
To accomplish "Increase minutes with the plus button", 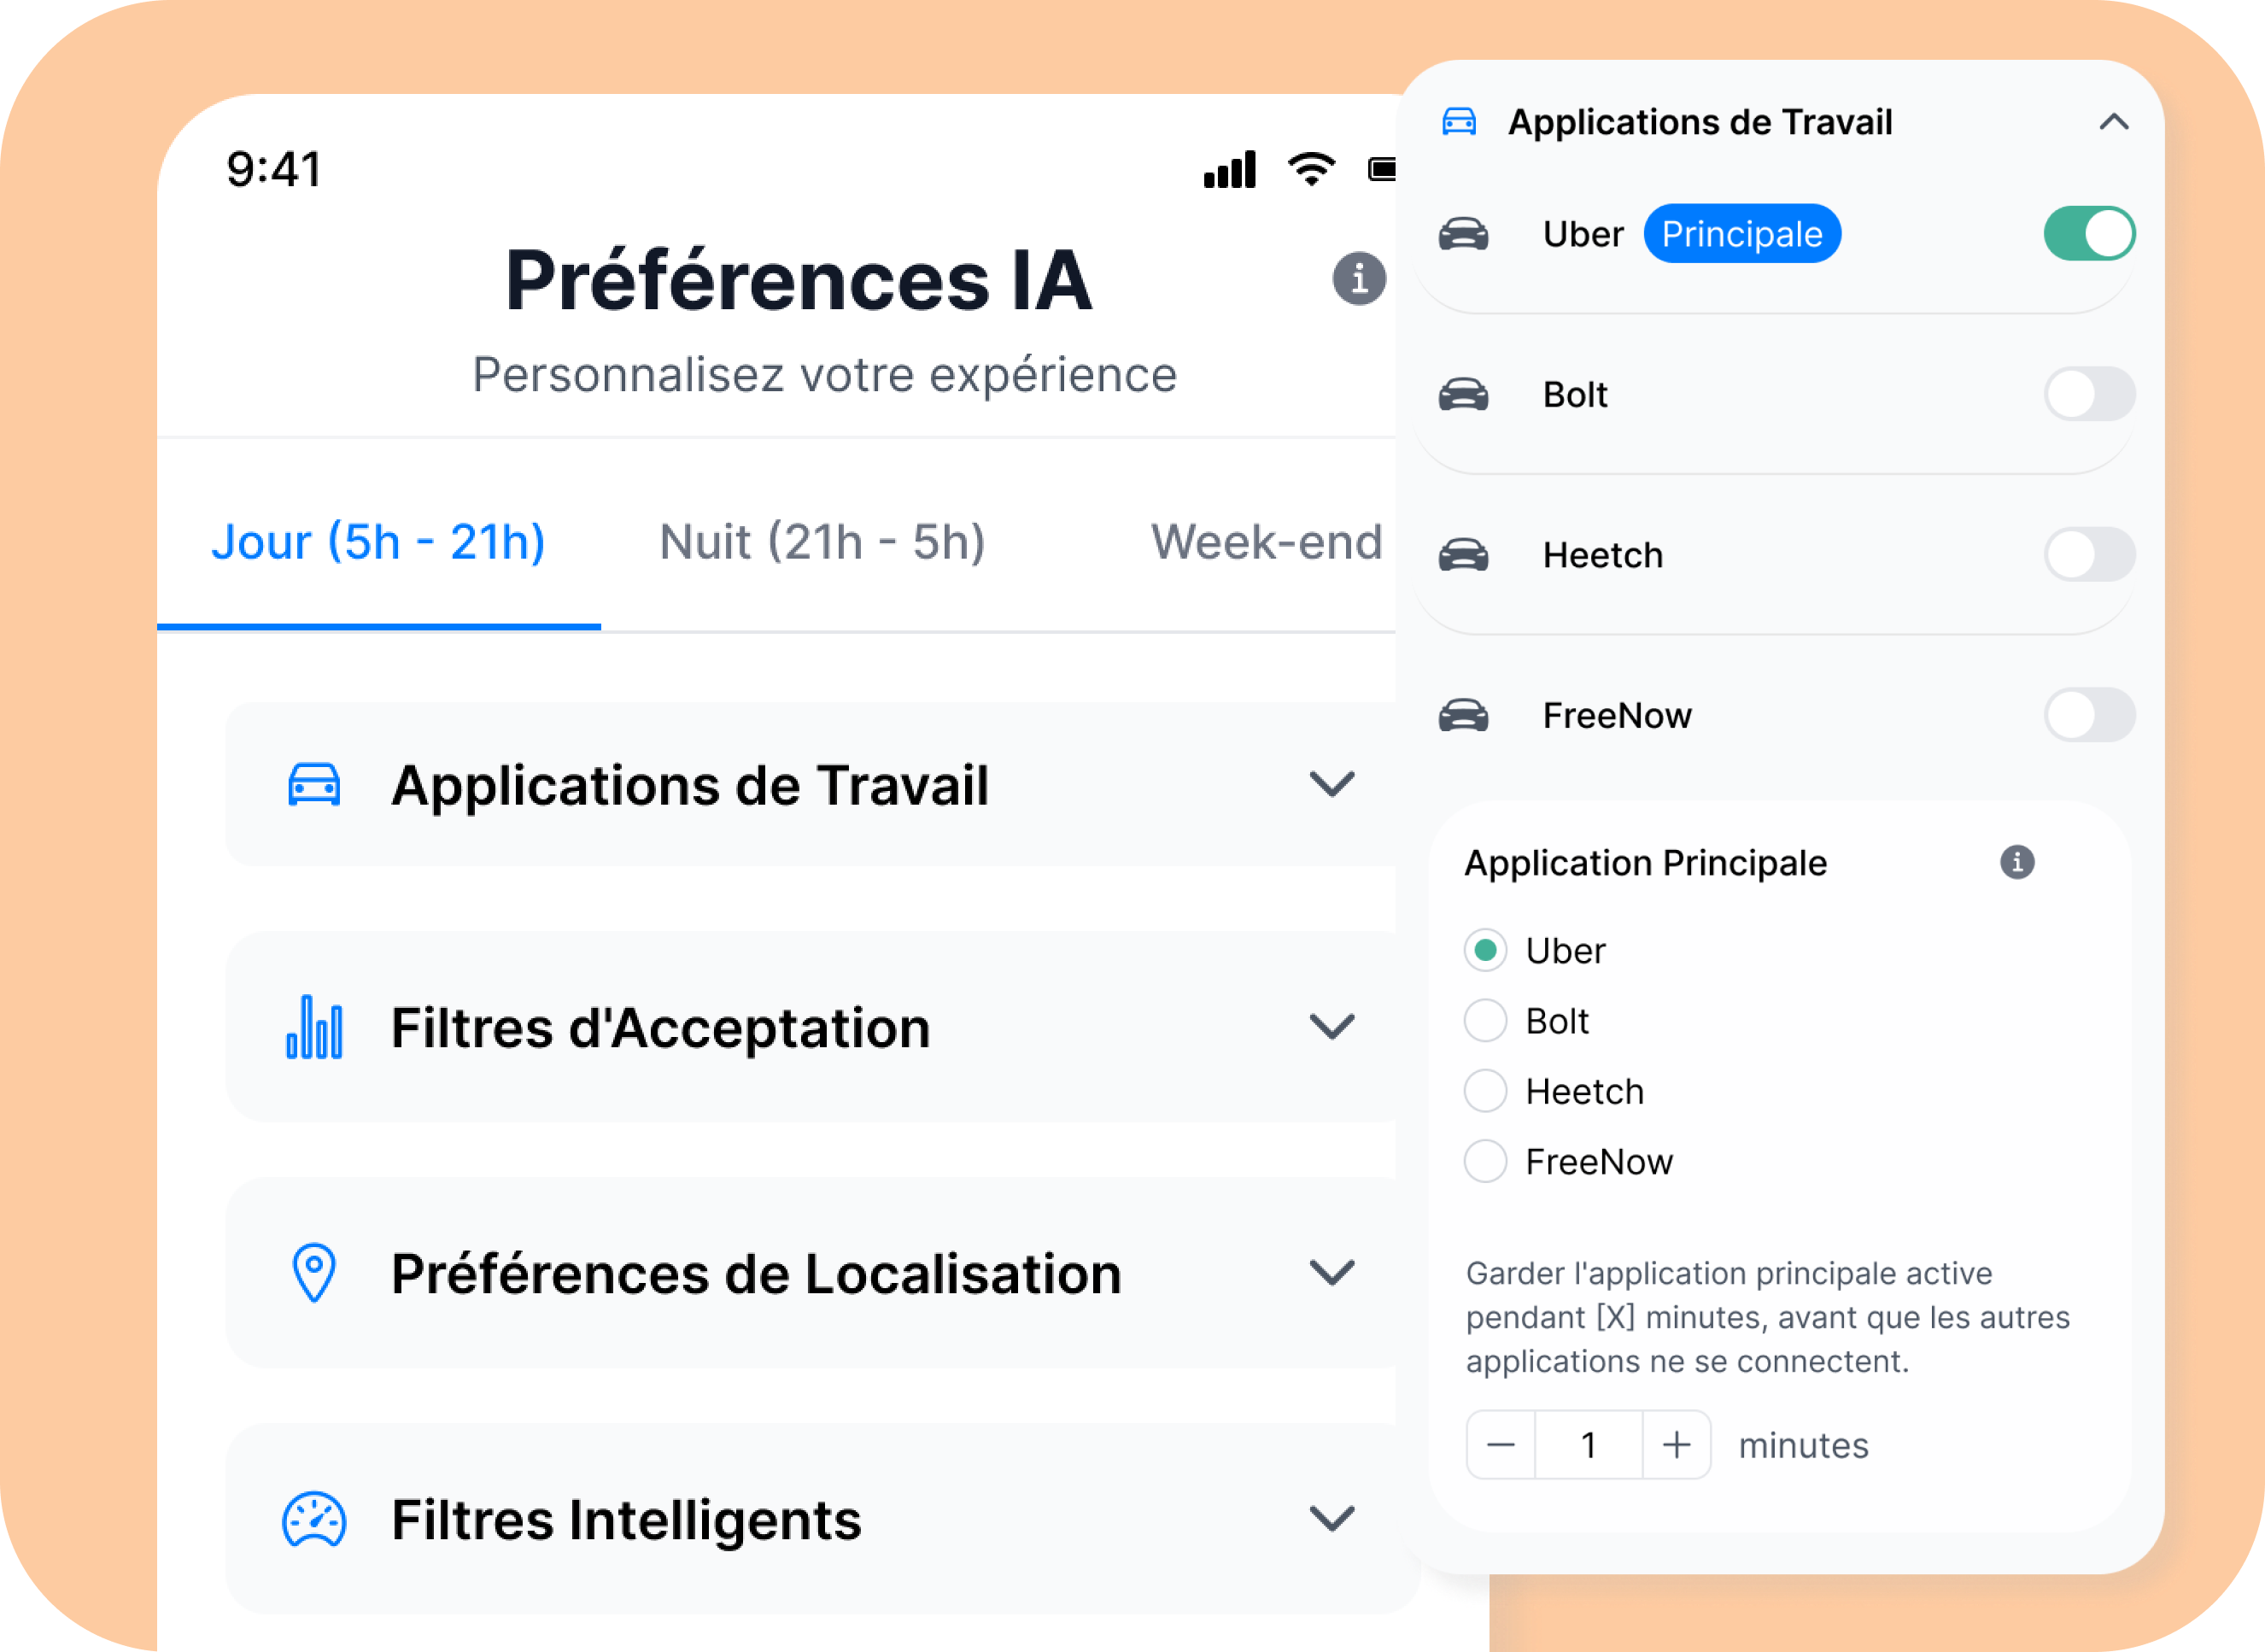I will click(x=1676, y=1445).
